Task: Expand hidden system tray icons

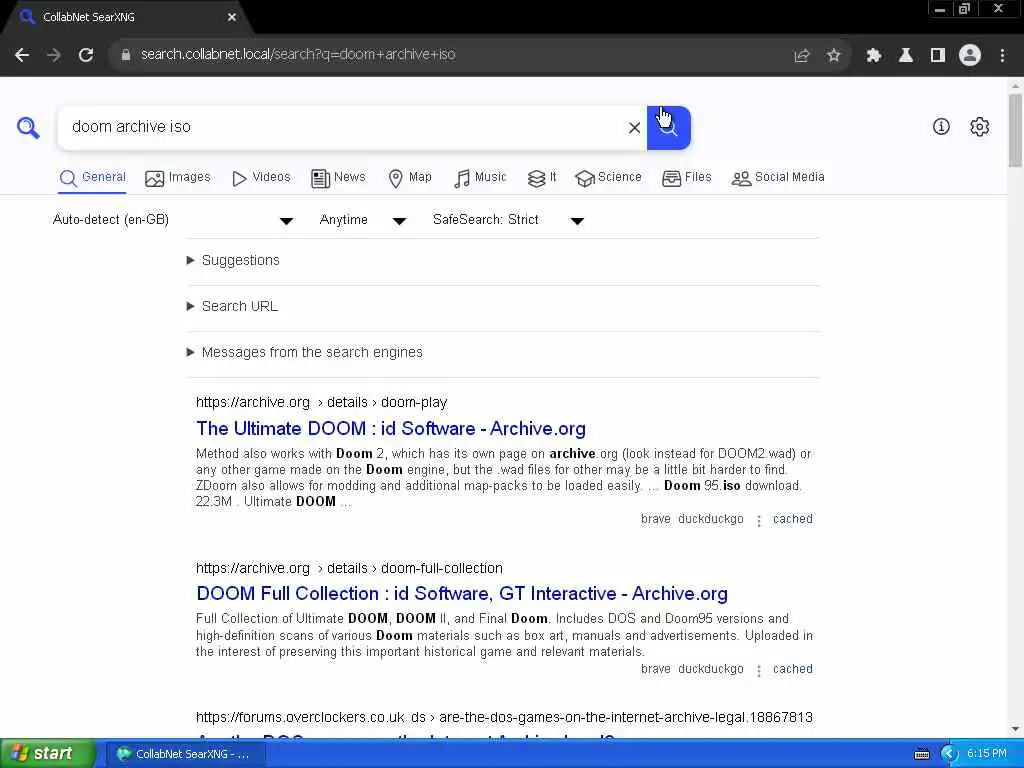Action: pos(949,754)
